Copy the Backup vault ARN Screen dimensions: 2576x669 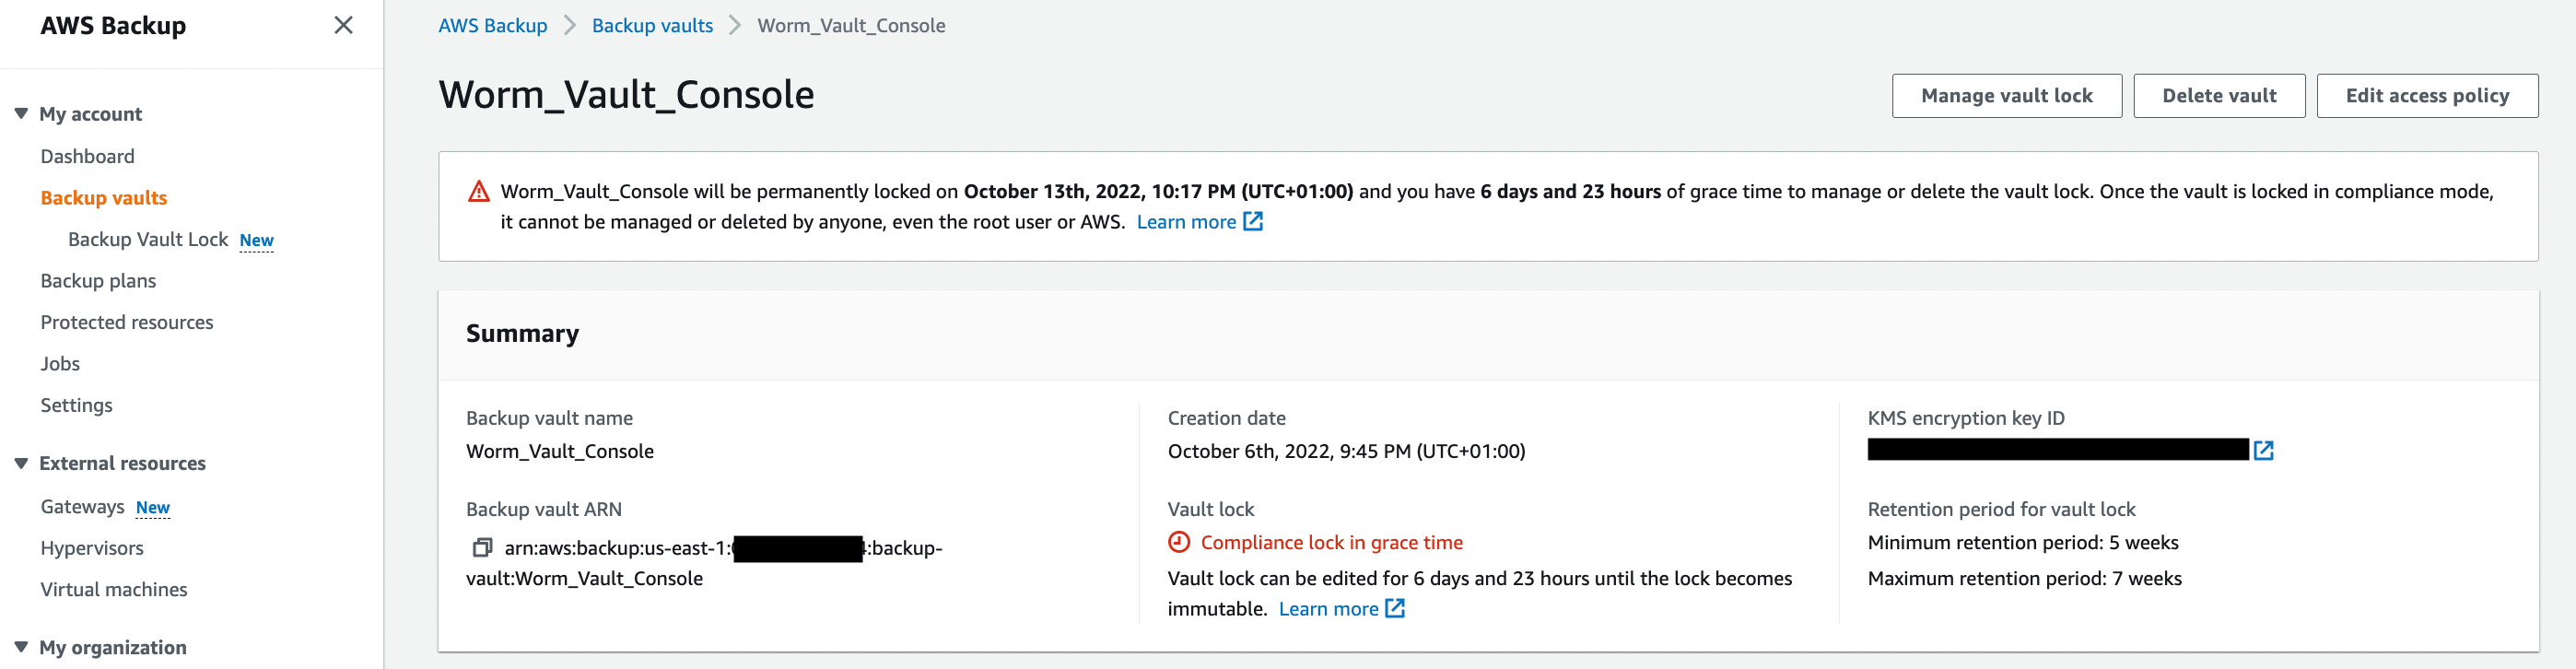pyautogui.click(x=482, y=548)
